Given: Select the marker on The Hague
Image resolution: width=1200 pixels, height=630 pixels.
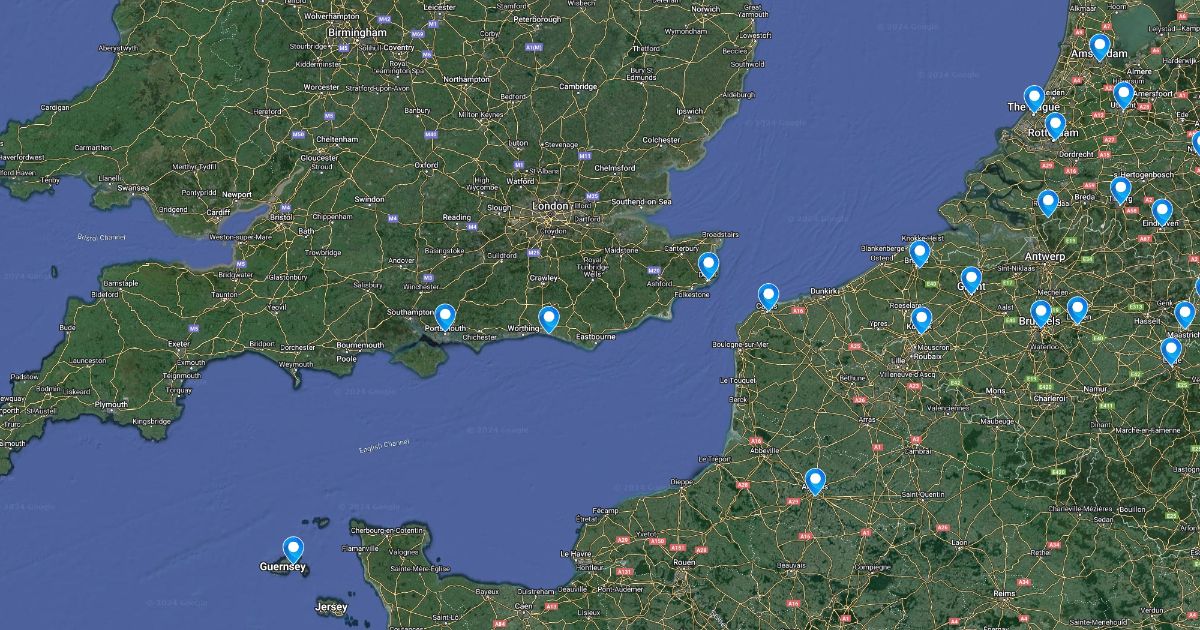Looking at the screenshot, I should 1034,99.
